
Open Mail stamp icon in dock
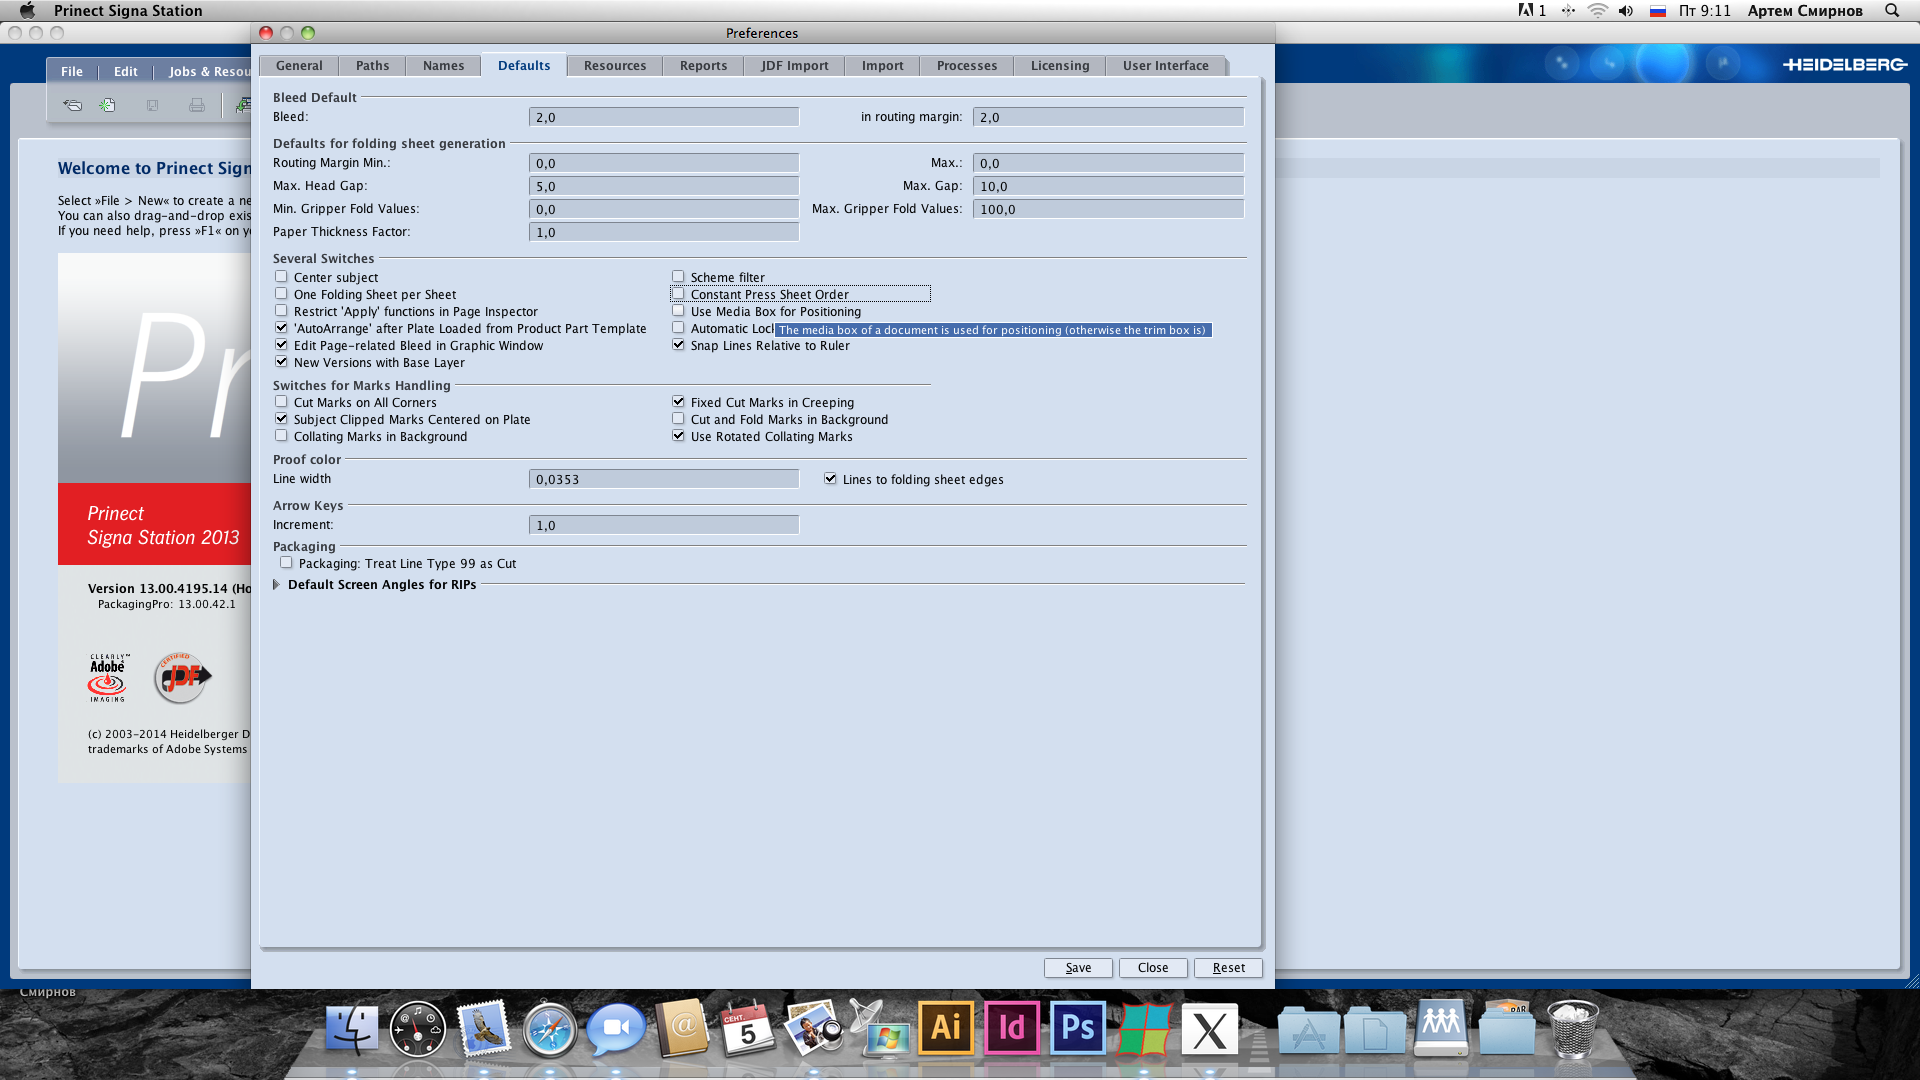coord(483,1029)
